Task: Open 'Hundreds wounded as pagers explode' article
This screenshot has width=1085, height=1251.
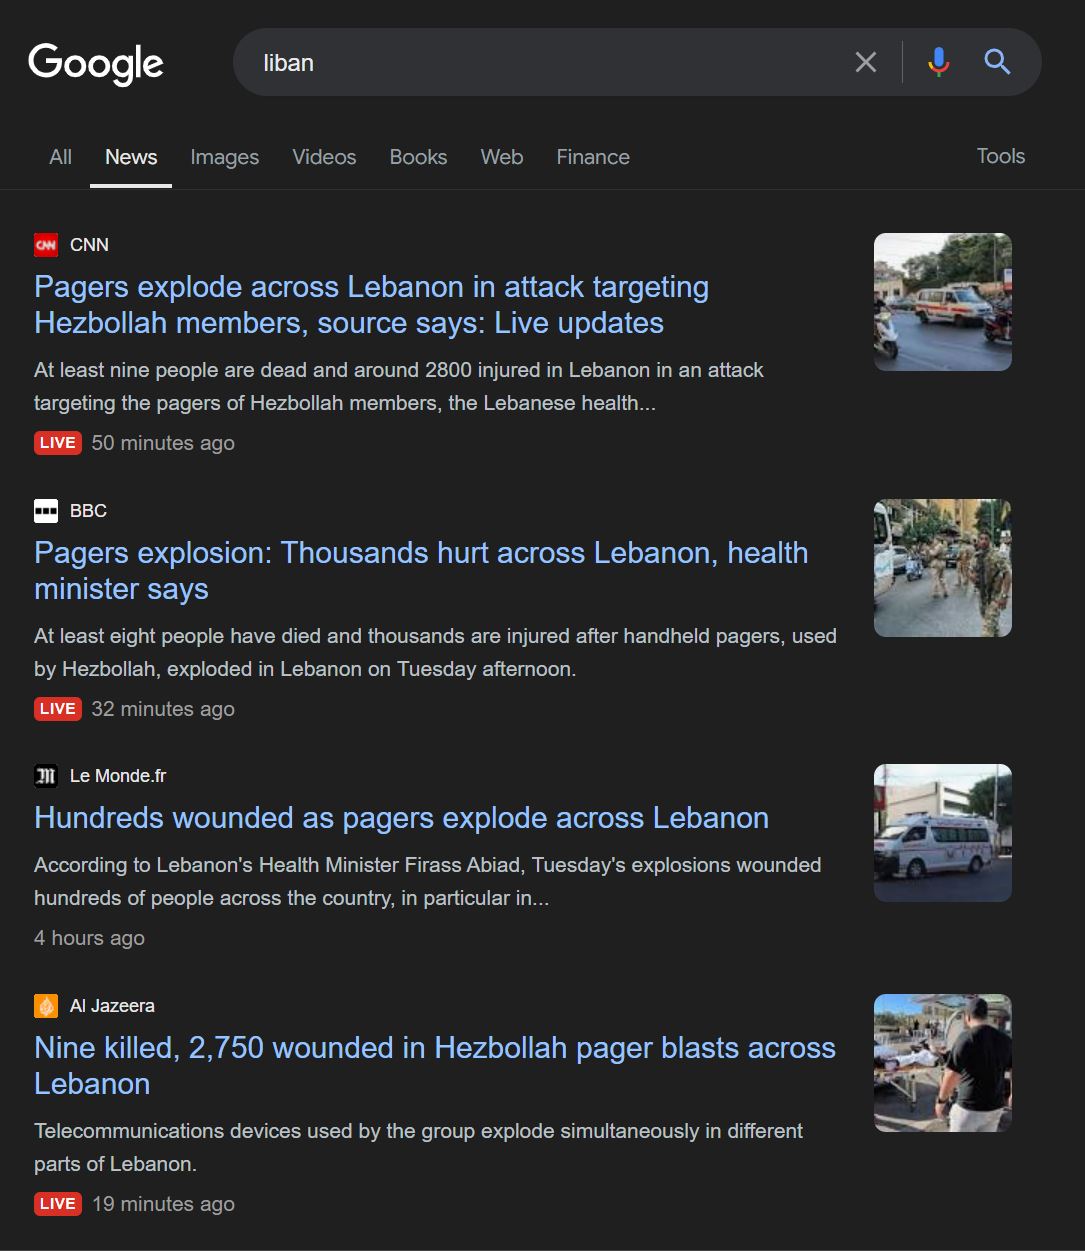Action: pos(401,818)
